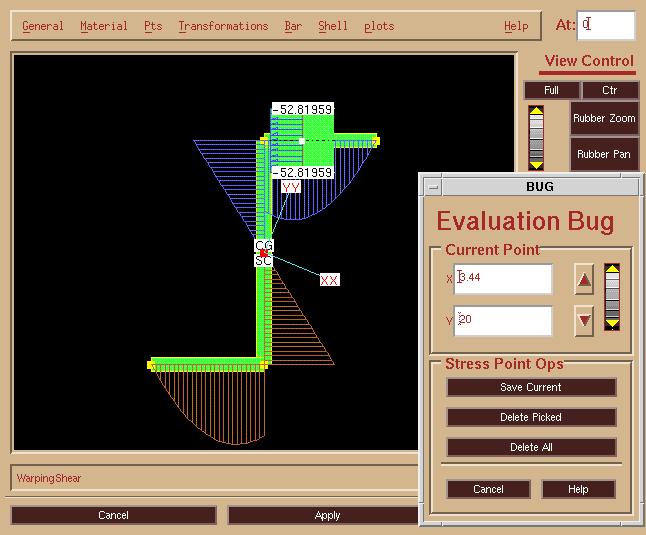This screenshot has width=646, height=535.
Task: Open the BUG window menu button
Action: tap(432, 186)
